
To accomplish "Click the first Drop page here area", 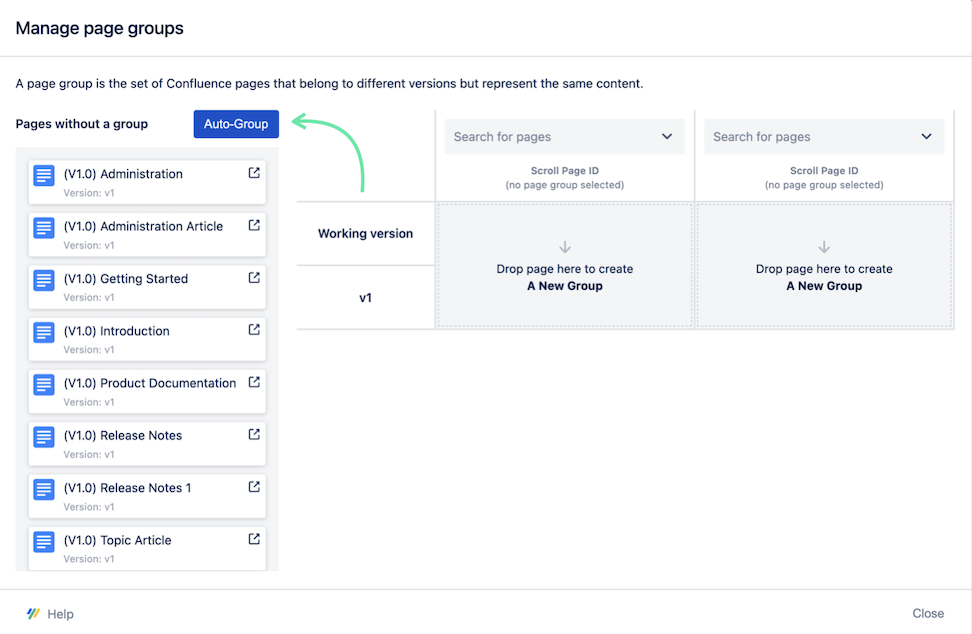I will (564, 266).
